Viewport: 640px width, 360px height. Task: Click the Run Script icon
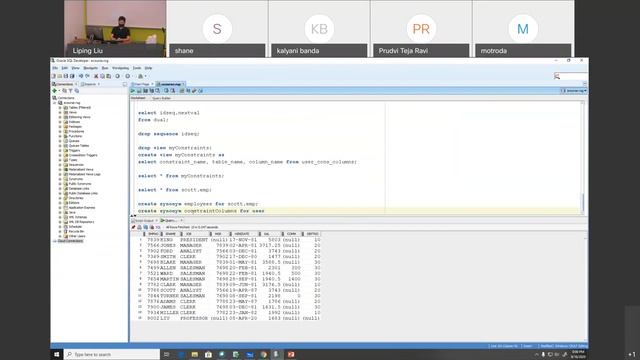point(139,91)
